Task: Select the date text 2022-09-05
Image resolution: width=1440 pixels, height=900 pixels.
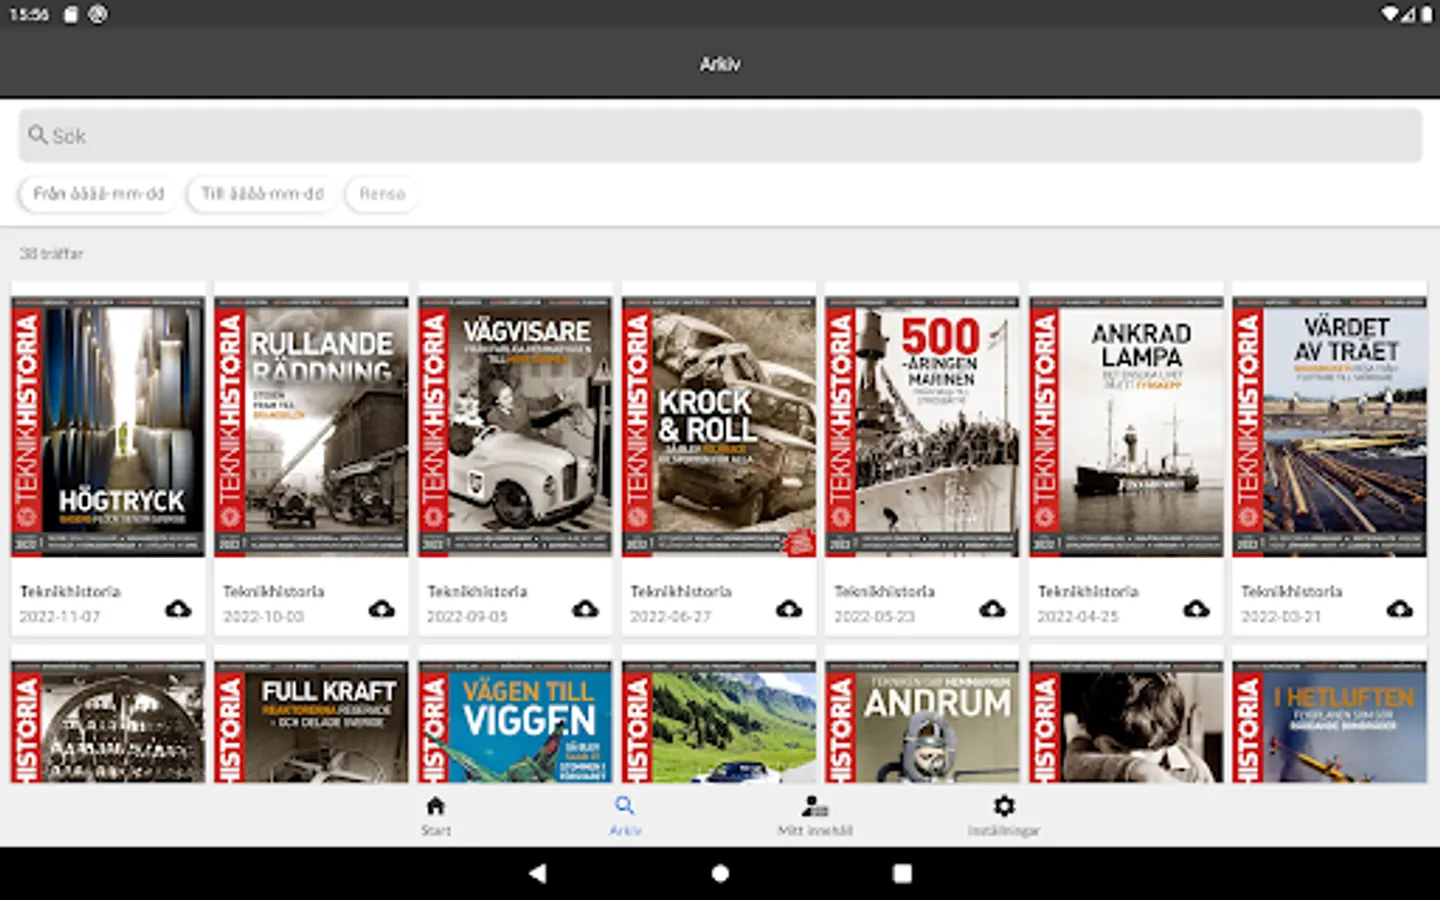Action: [467, 617]
